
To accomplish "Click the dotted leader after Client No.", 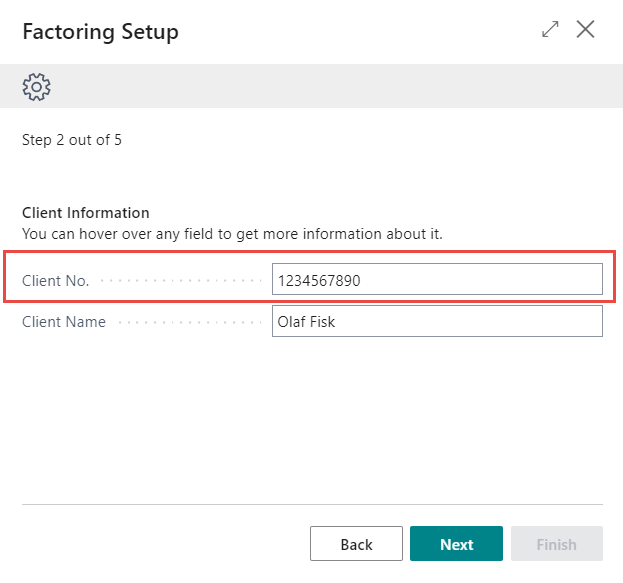I will click(180, 281).
